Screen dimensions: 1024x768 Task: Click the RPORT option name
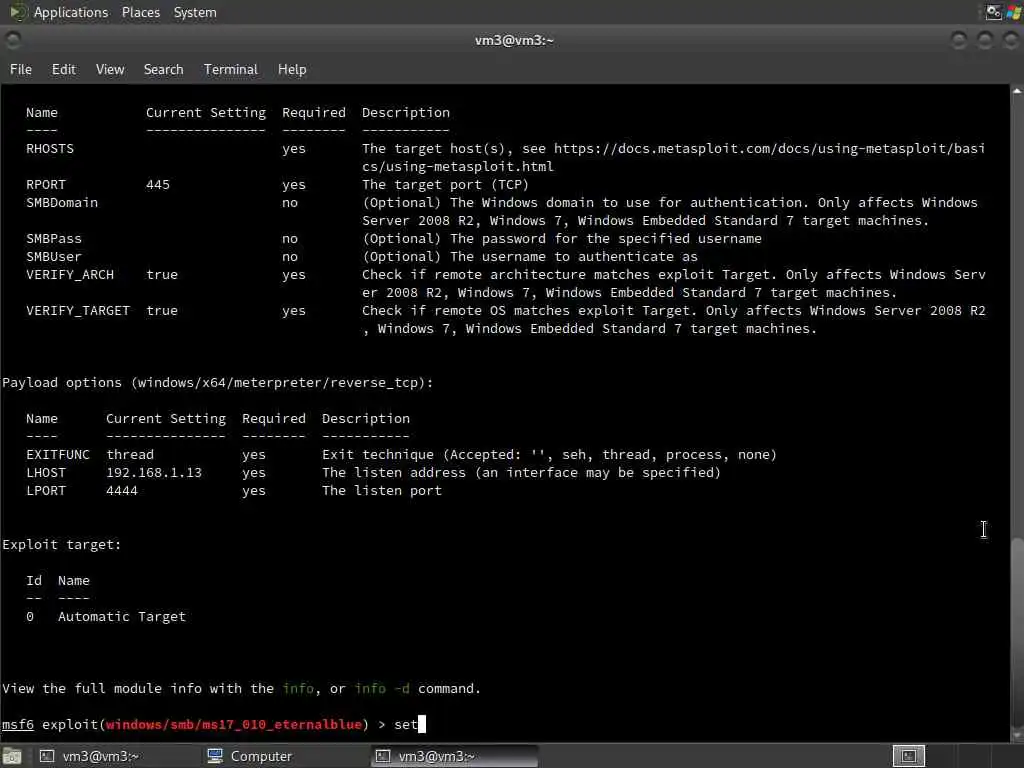46,185
